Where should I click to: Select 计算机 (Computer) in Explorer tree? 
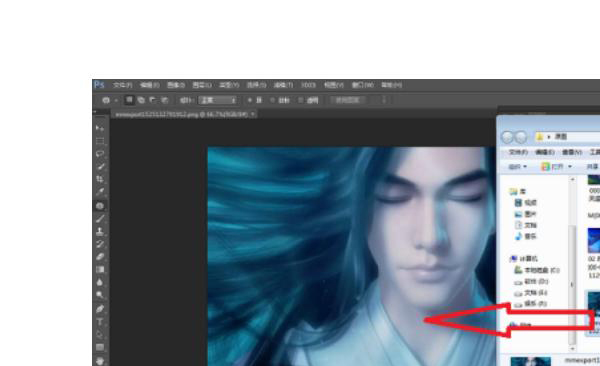coord(524,259)
